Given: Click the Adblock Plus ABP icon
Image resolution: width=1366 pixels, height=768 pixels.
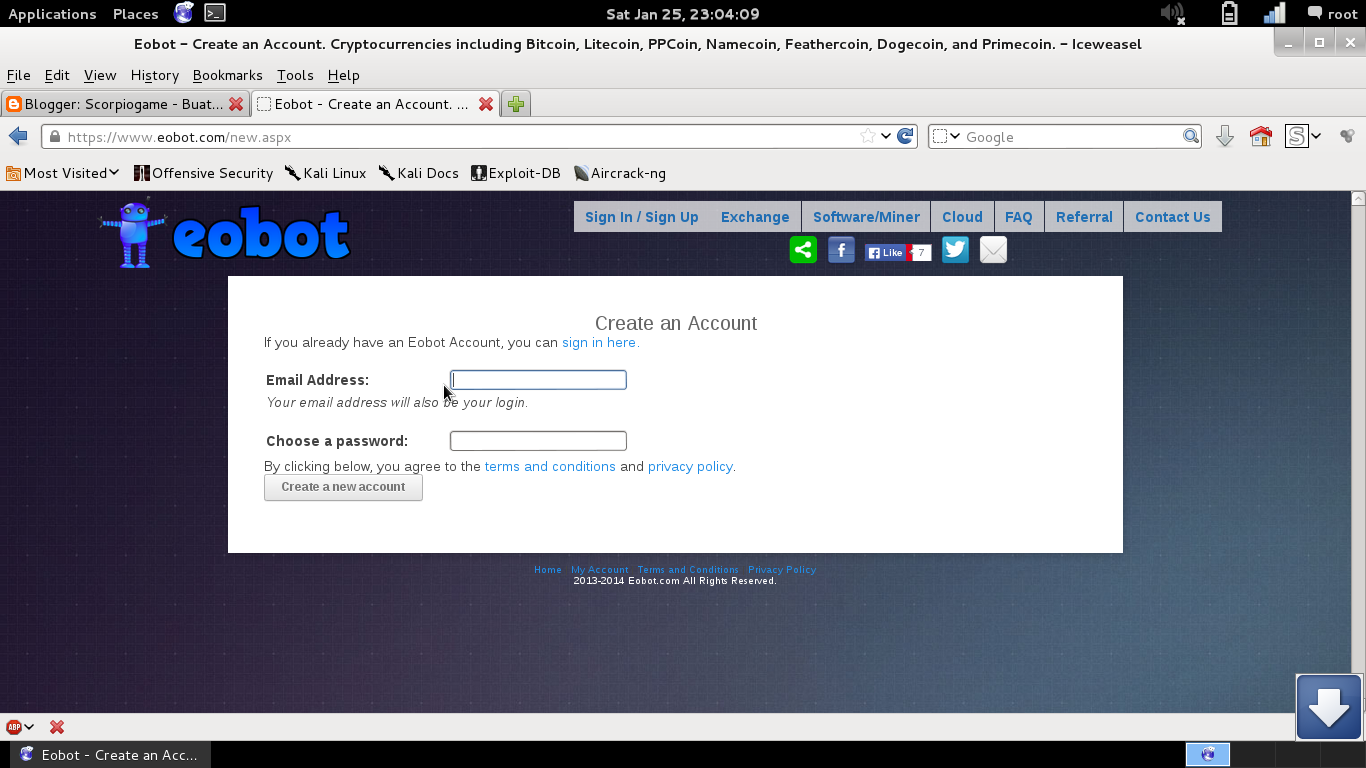Looking at the screenshot, I should coord(14,727).
